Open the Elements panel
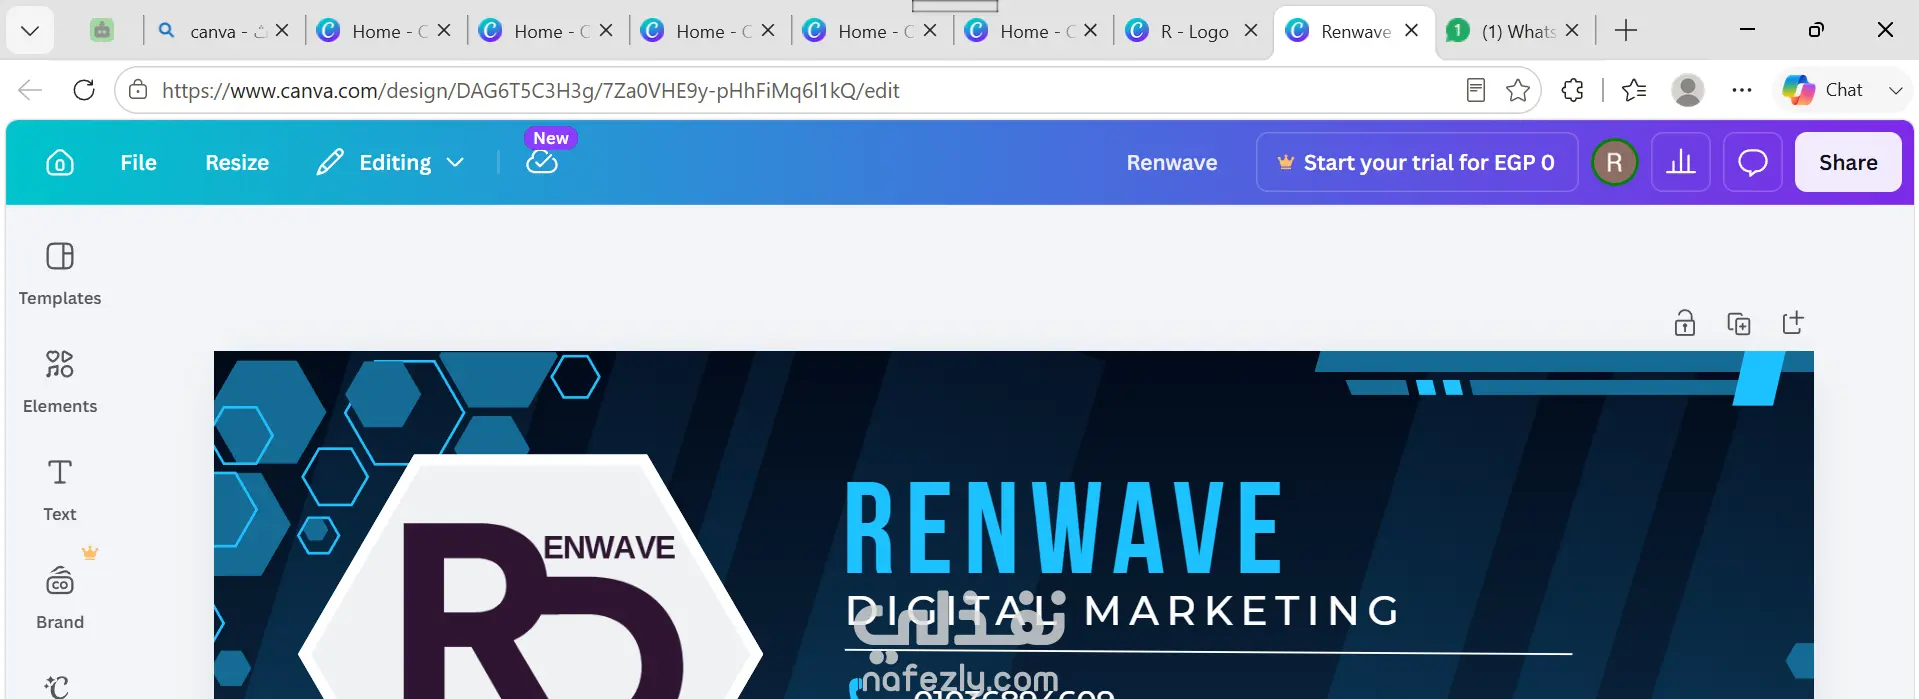Image resolution: width=1919 pixels, height=699 pixels. (x=60, y=382)
